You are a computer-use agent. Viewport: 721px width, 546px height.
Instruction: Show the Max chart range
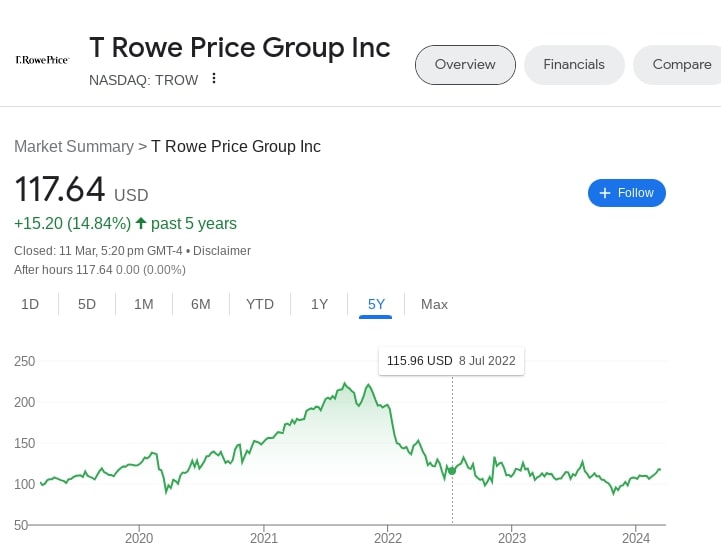pyautogui.click(x=434, y=304)
